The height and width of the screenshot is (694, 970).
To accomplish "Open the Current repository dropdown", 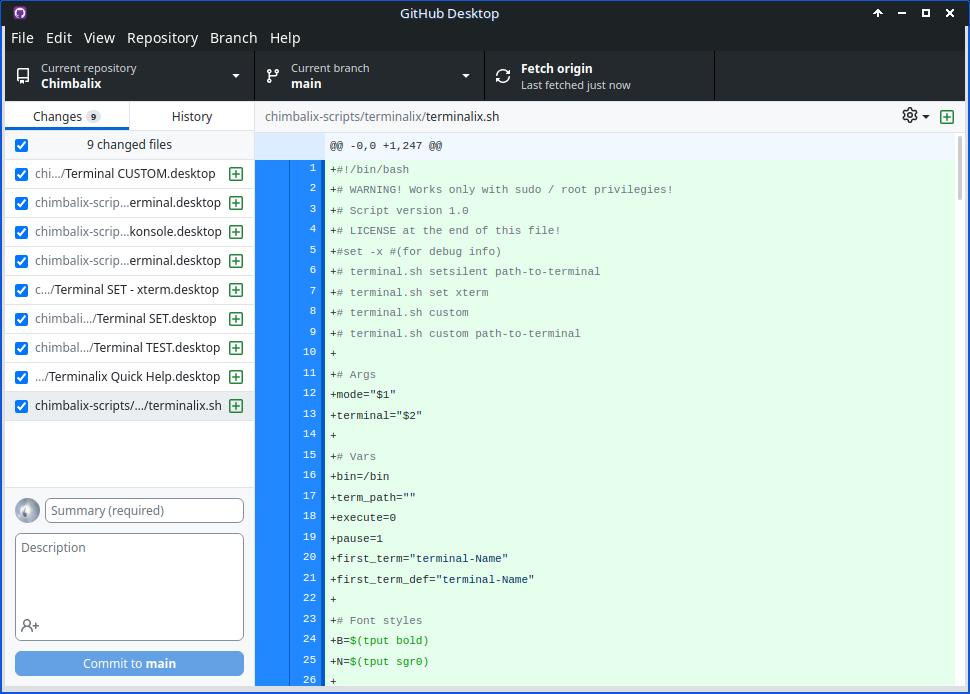I will (x=130, y=76).
